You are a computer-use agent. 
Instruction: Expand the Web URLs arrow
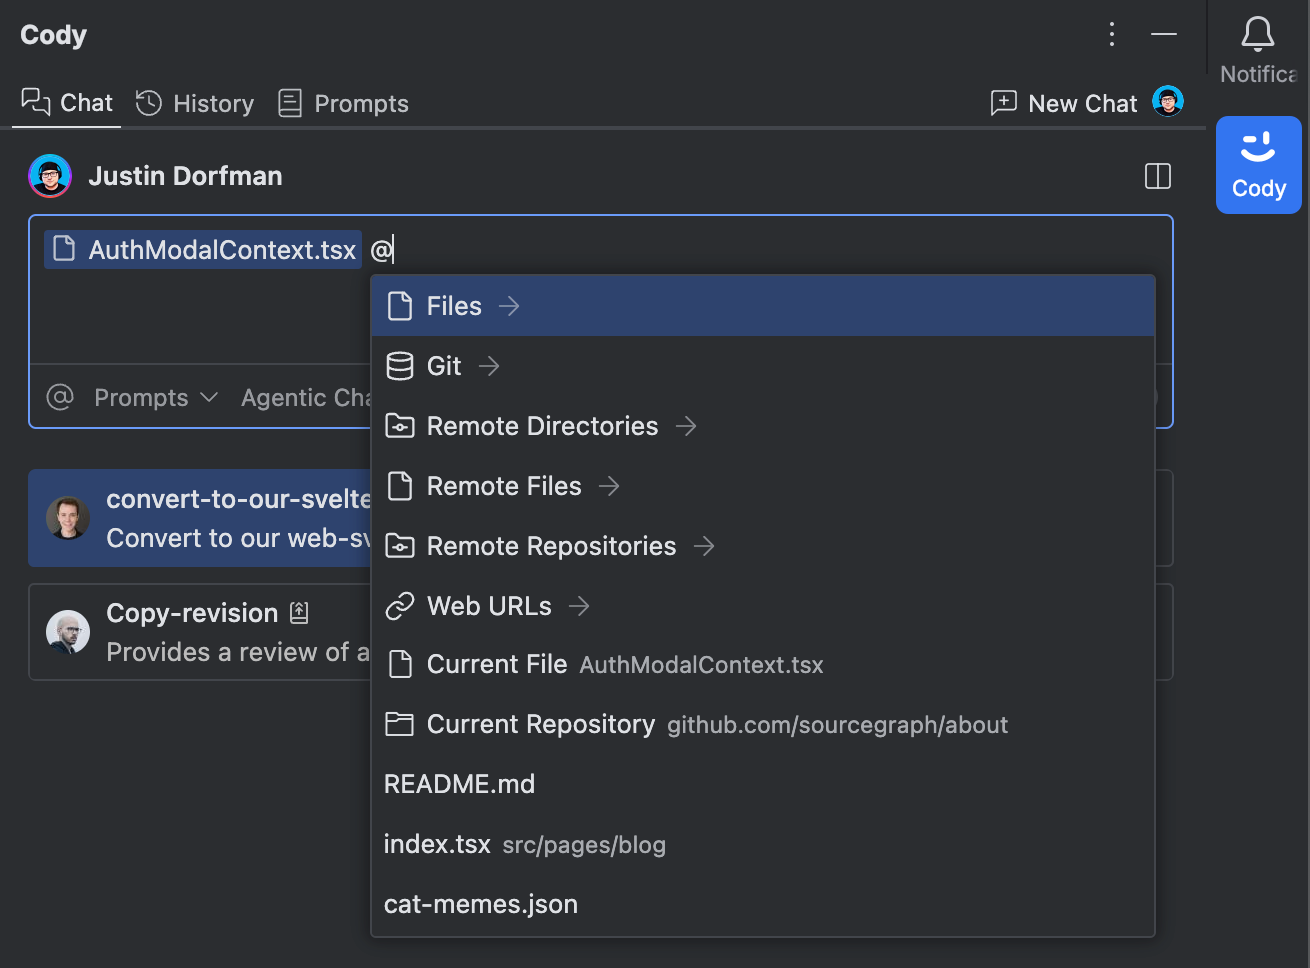pos(579,606)
